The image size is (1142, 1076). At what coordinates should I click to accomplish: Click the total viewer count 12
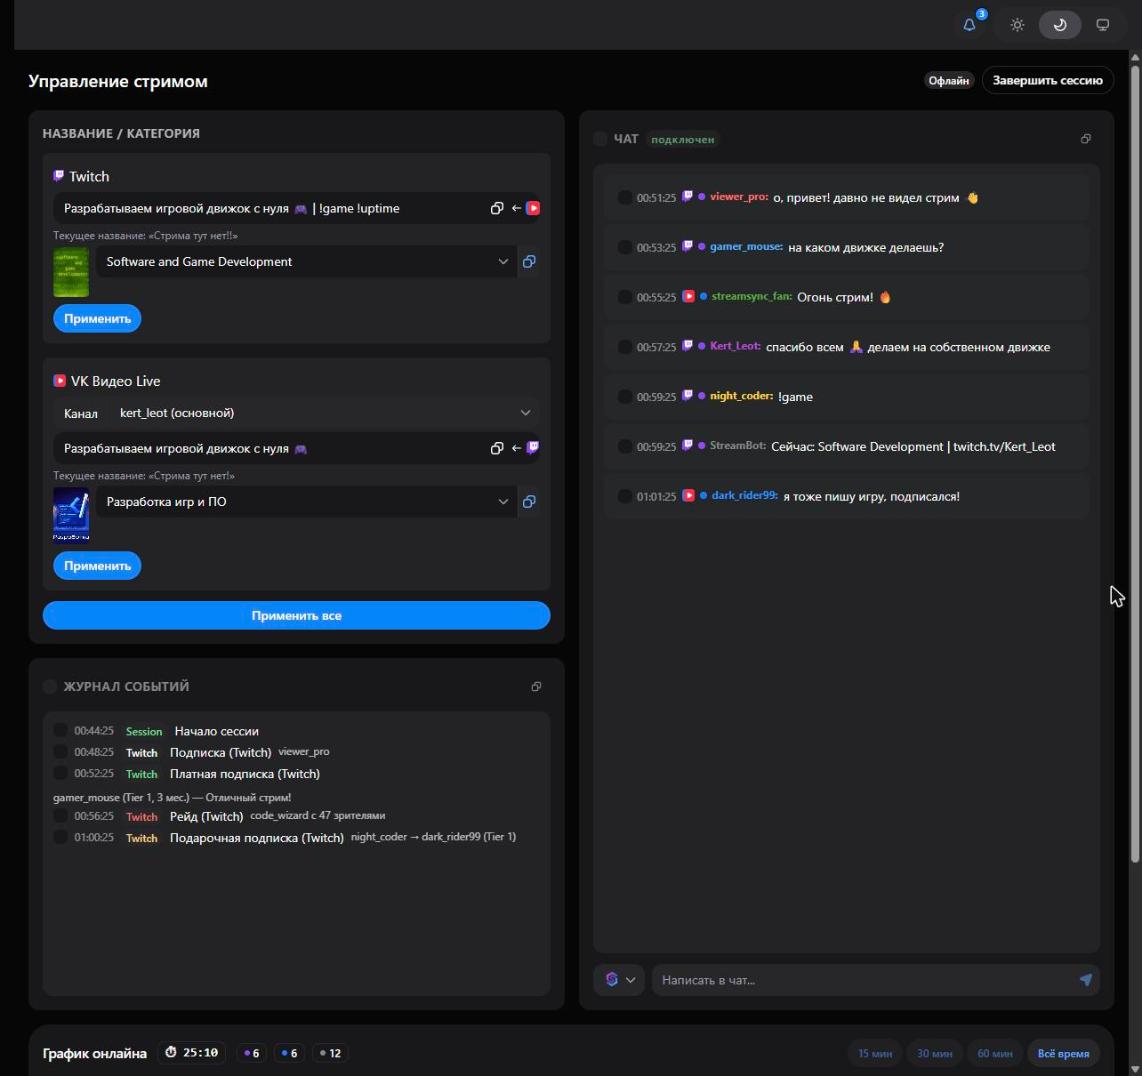[x=330, y=1053]
